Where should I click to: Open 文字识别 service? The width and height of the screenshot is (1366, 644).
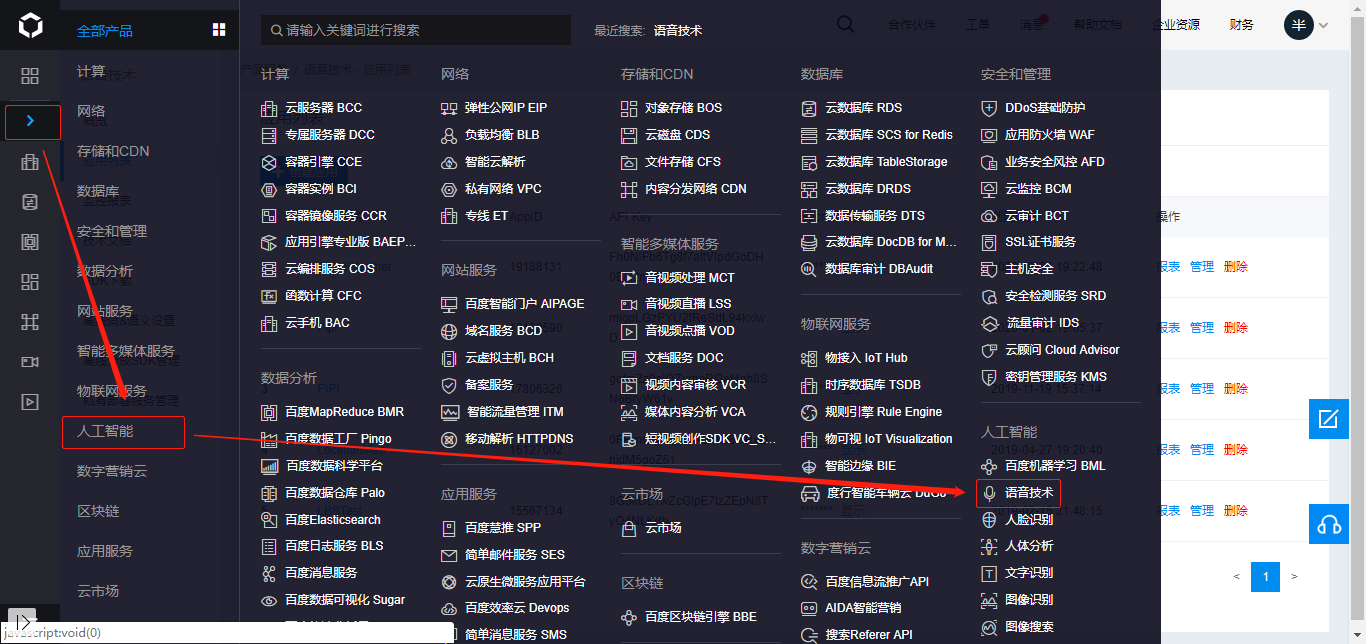click(x=1017, y=573)
